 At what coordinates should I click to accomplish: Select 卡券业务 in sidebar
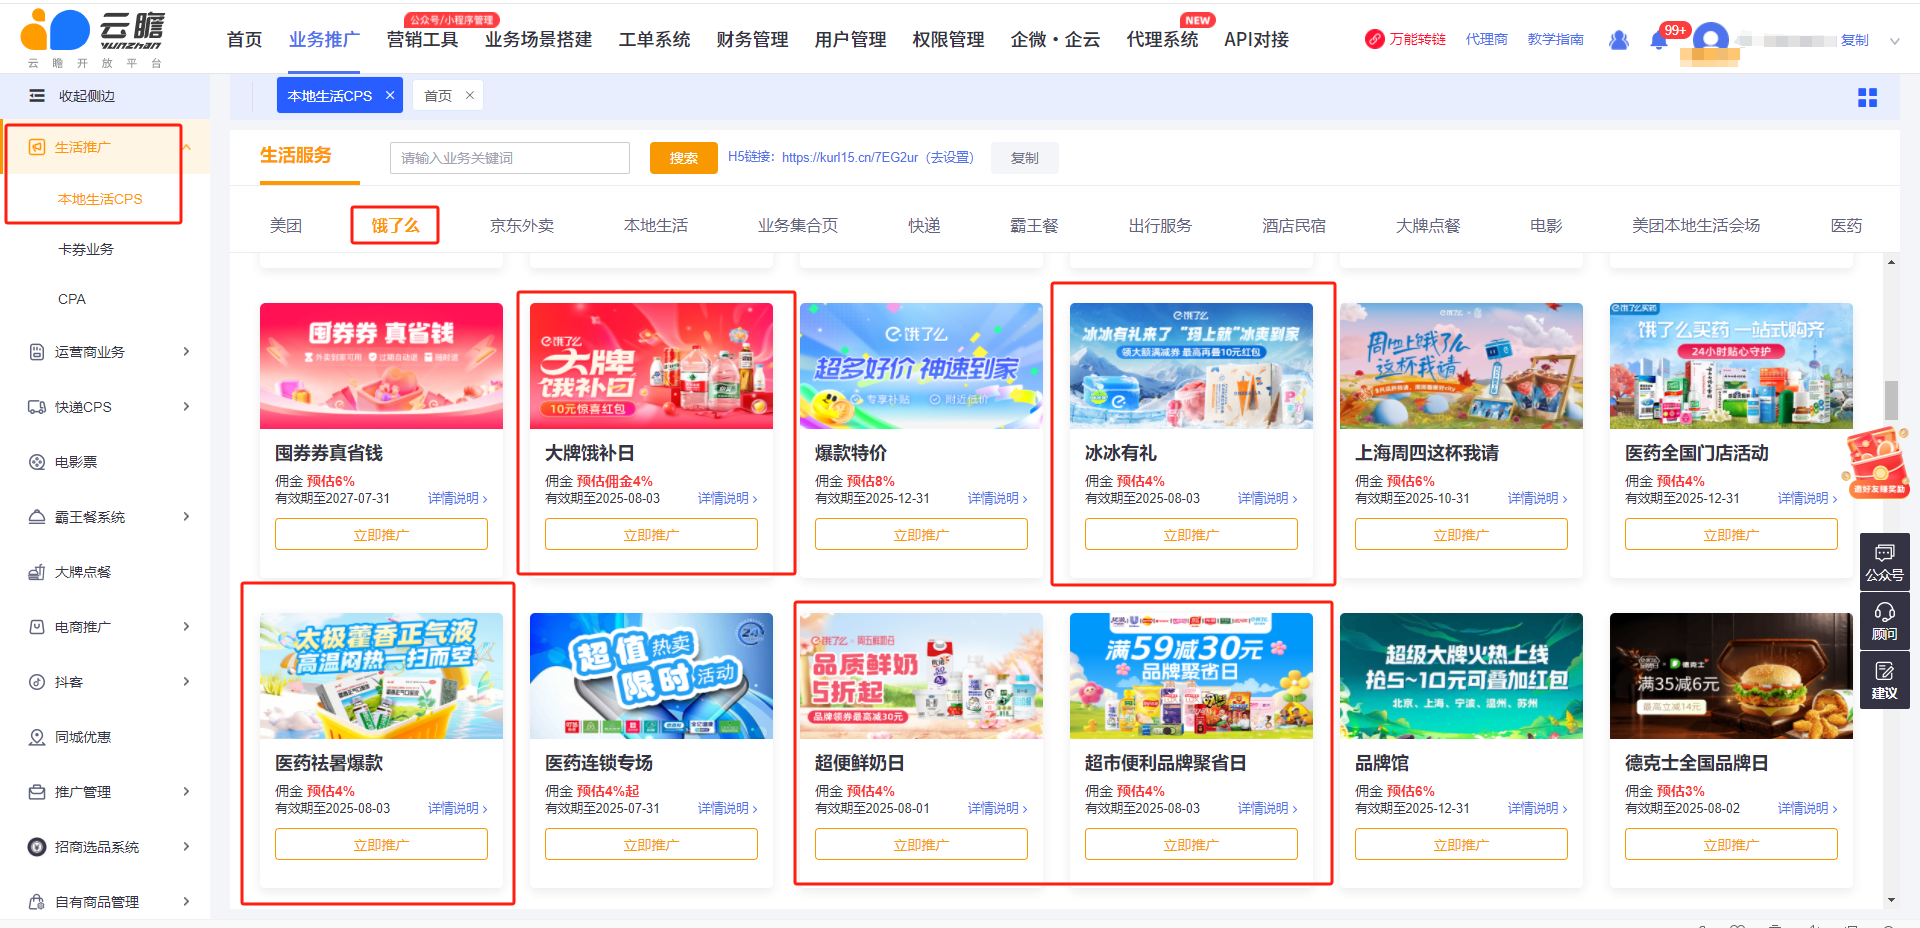(86, 249)
